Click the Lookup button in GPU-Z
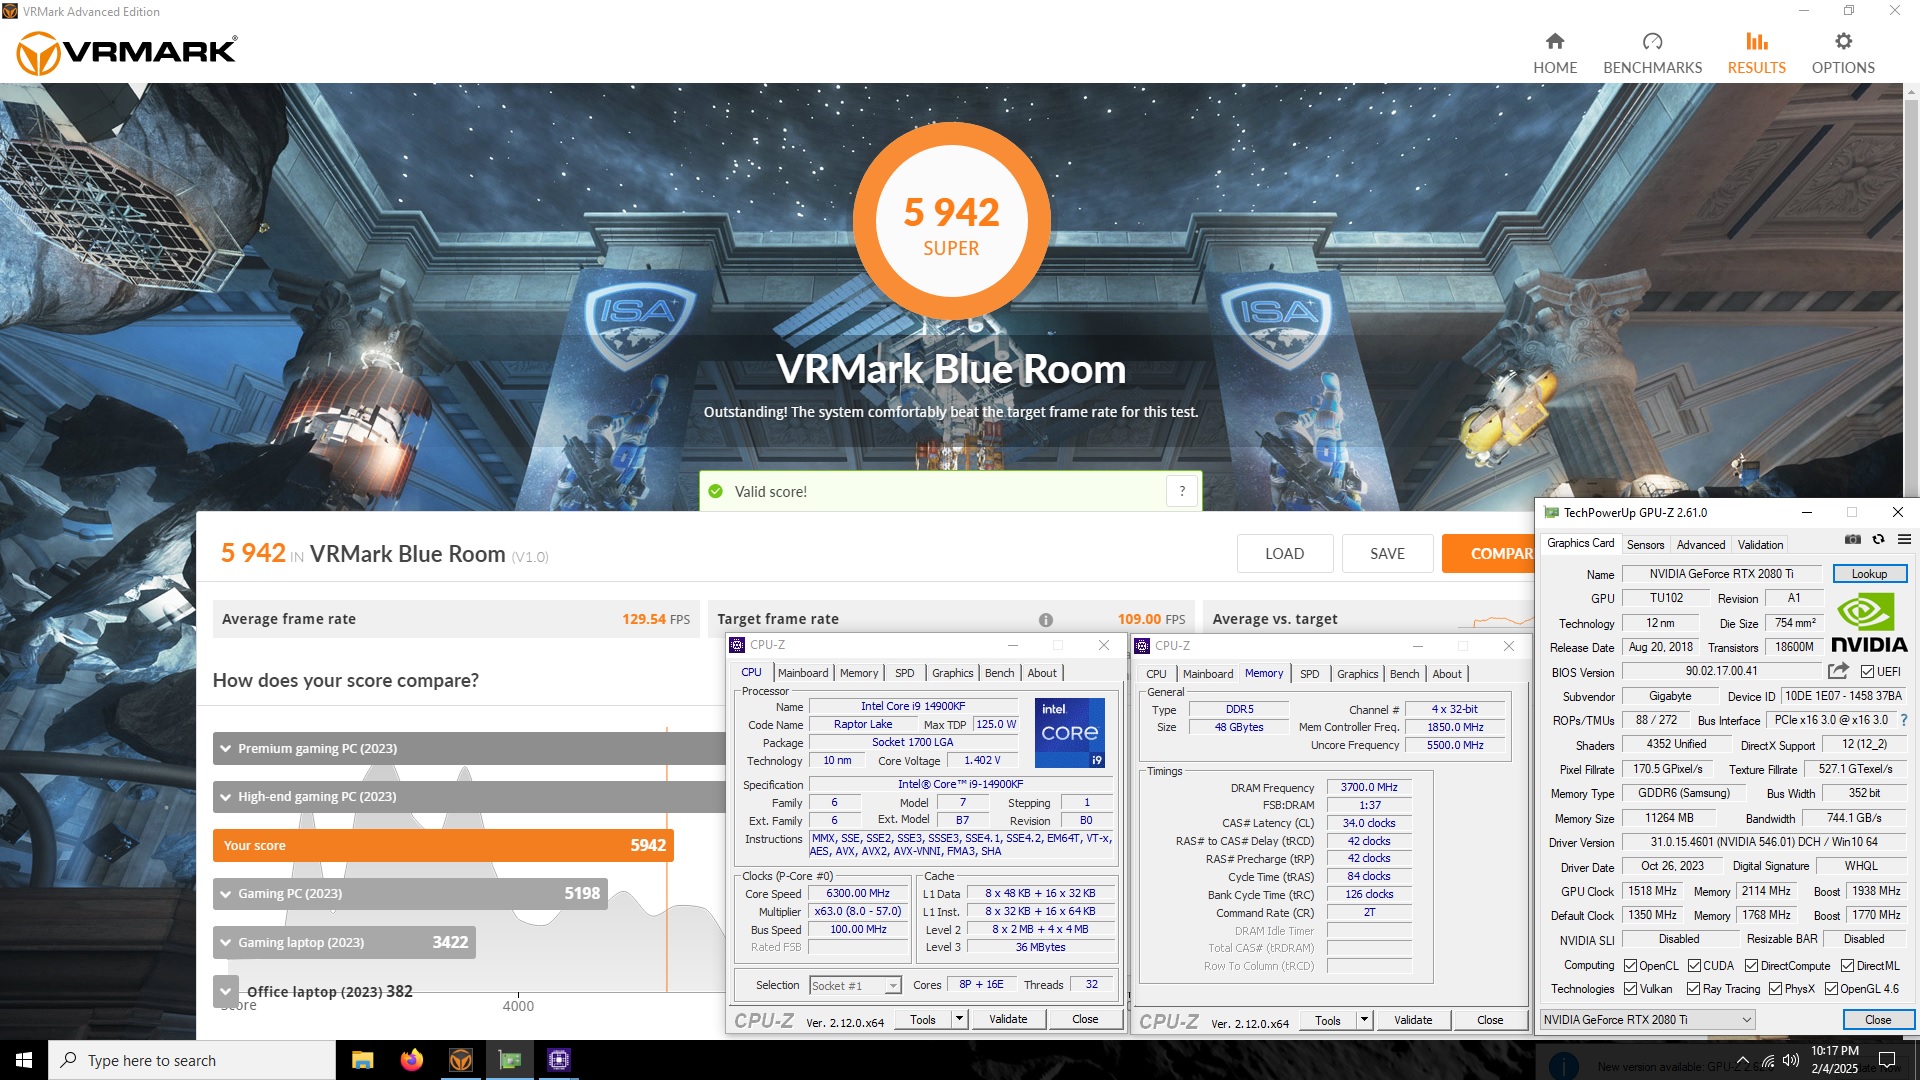Screen dimensions: 1920x1080 [1869, 574]
